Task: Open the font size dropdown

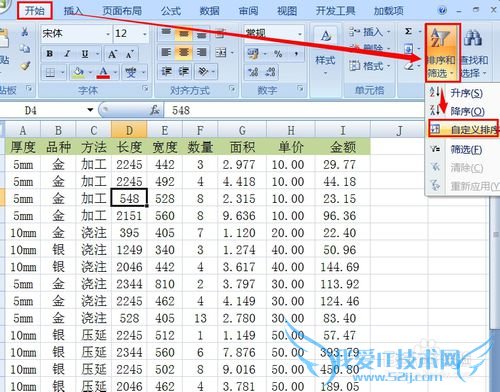Action: (x=145, y=34)
